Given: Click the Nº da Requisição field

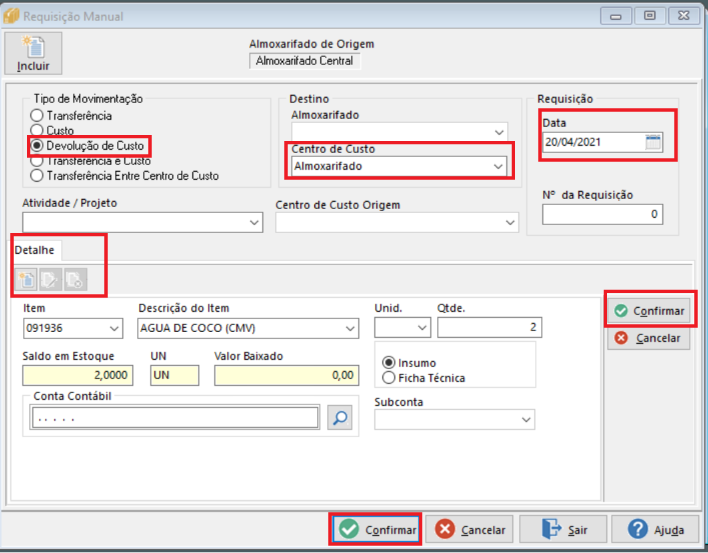Looking at the screenshot, I should [602, 214].
